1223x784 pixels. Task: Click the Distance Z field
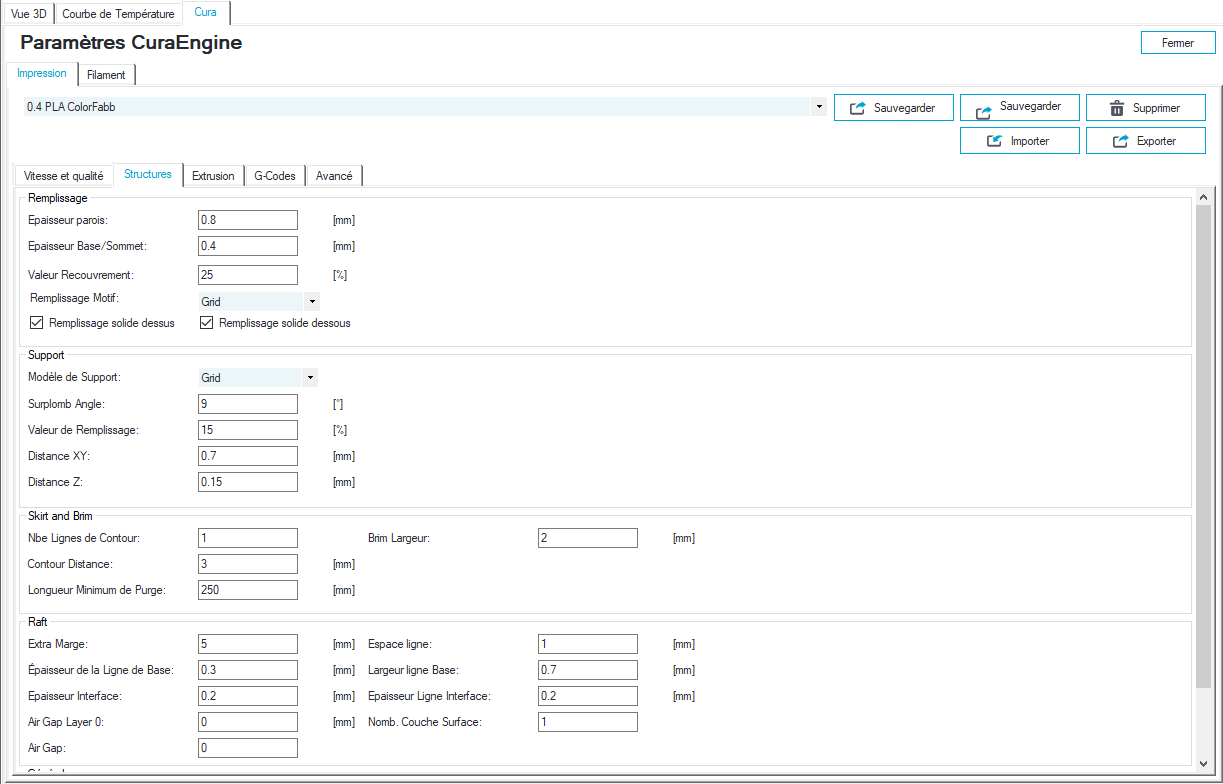click(x=248, y=482)
